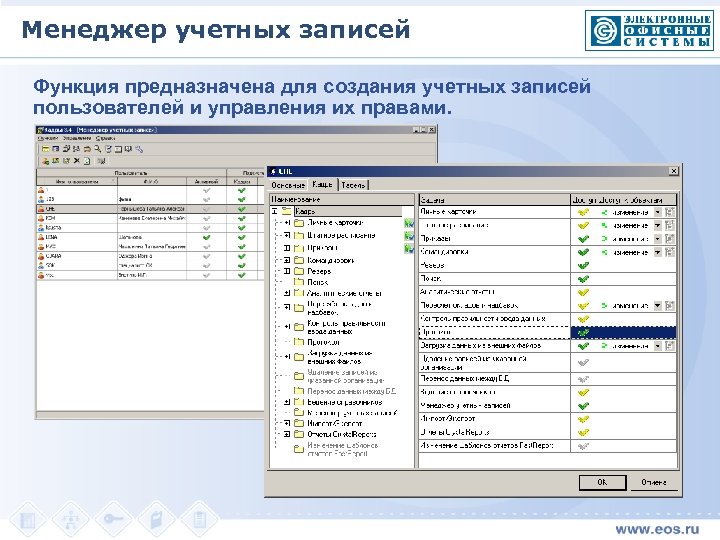The width and height of the screenshot is (720, 540).
Task: Click the blank page icon next to X
Action: coord(87,161)
